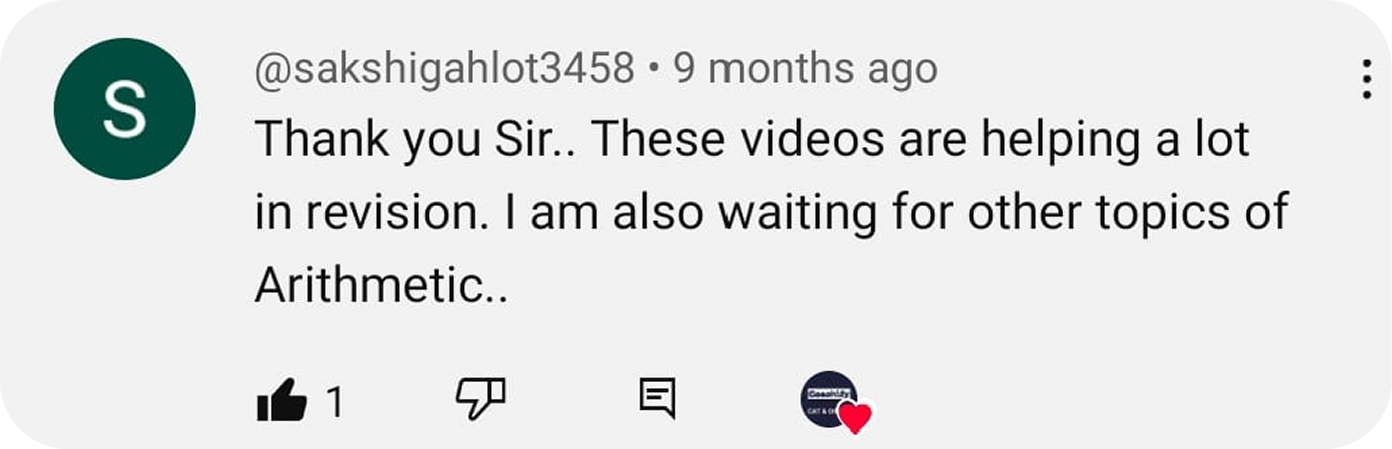Like the comment with thumbs-up icon
Screen dimensions: 1392x449
pos(281,400)
